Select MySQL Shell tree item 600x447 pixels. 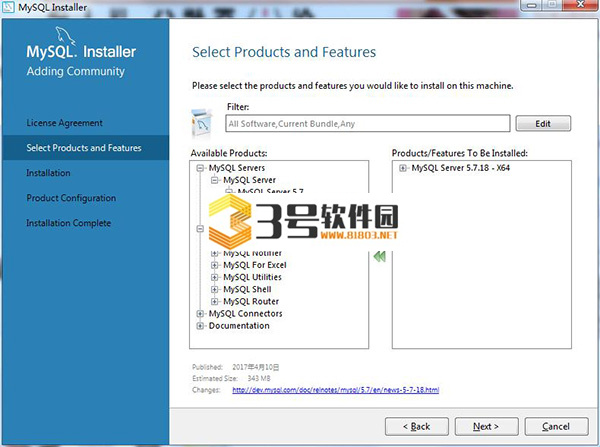coord(247,290)
